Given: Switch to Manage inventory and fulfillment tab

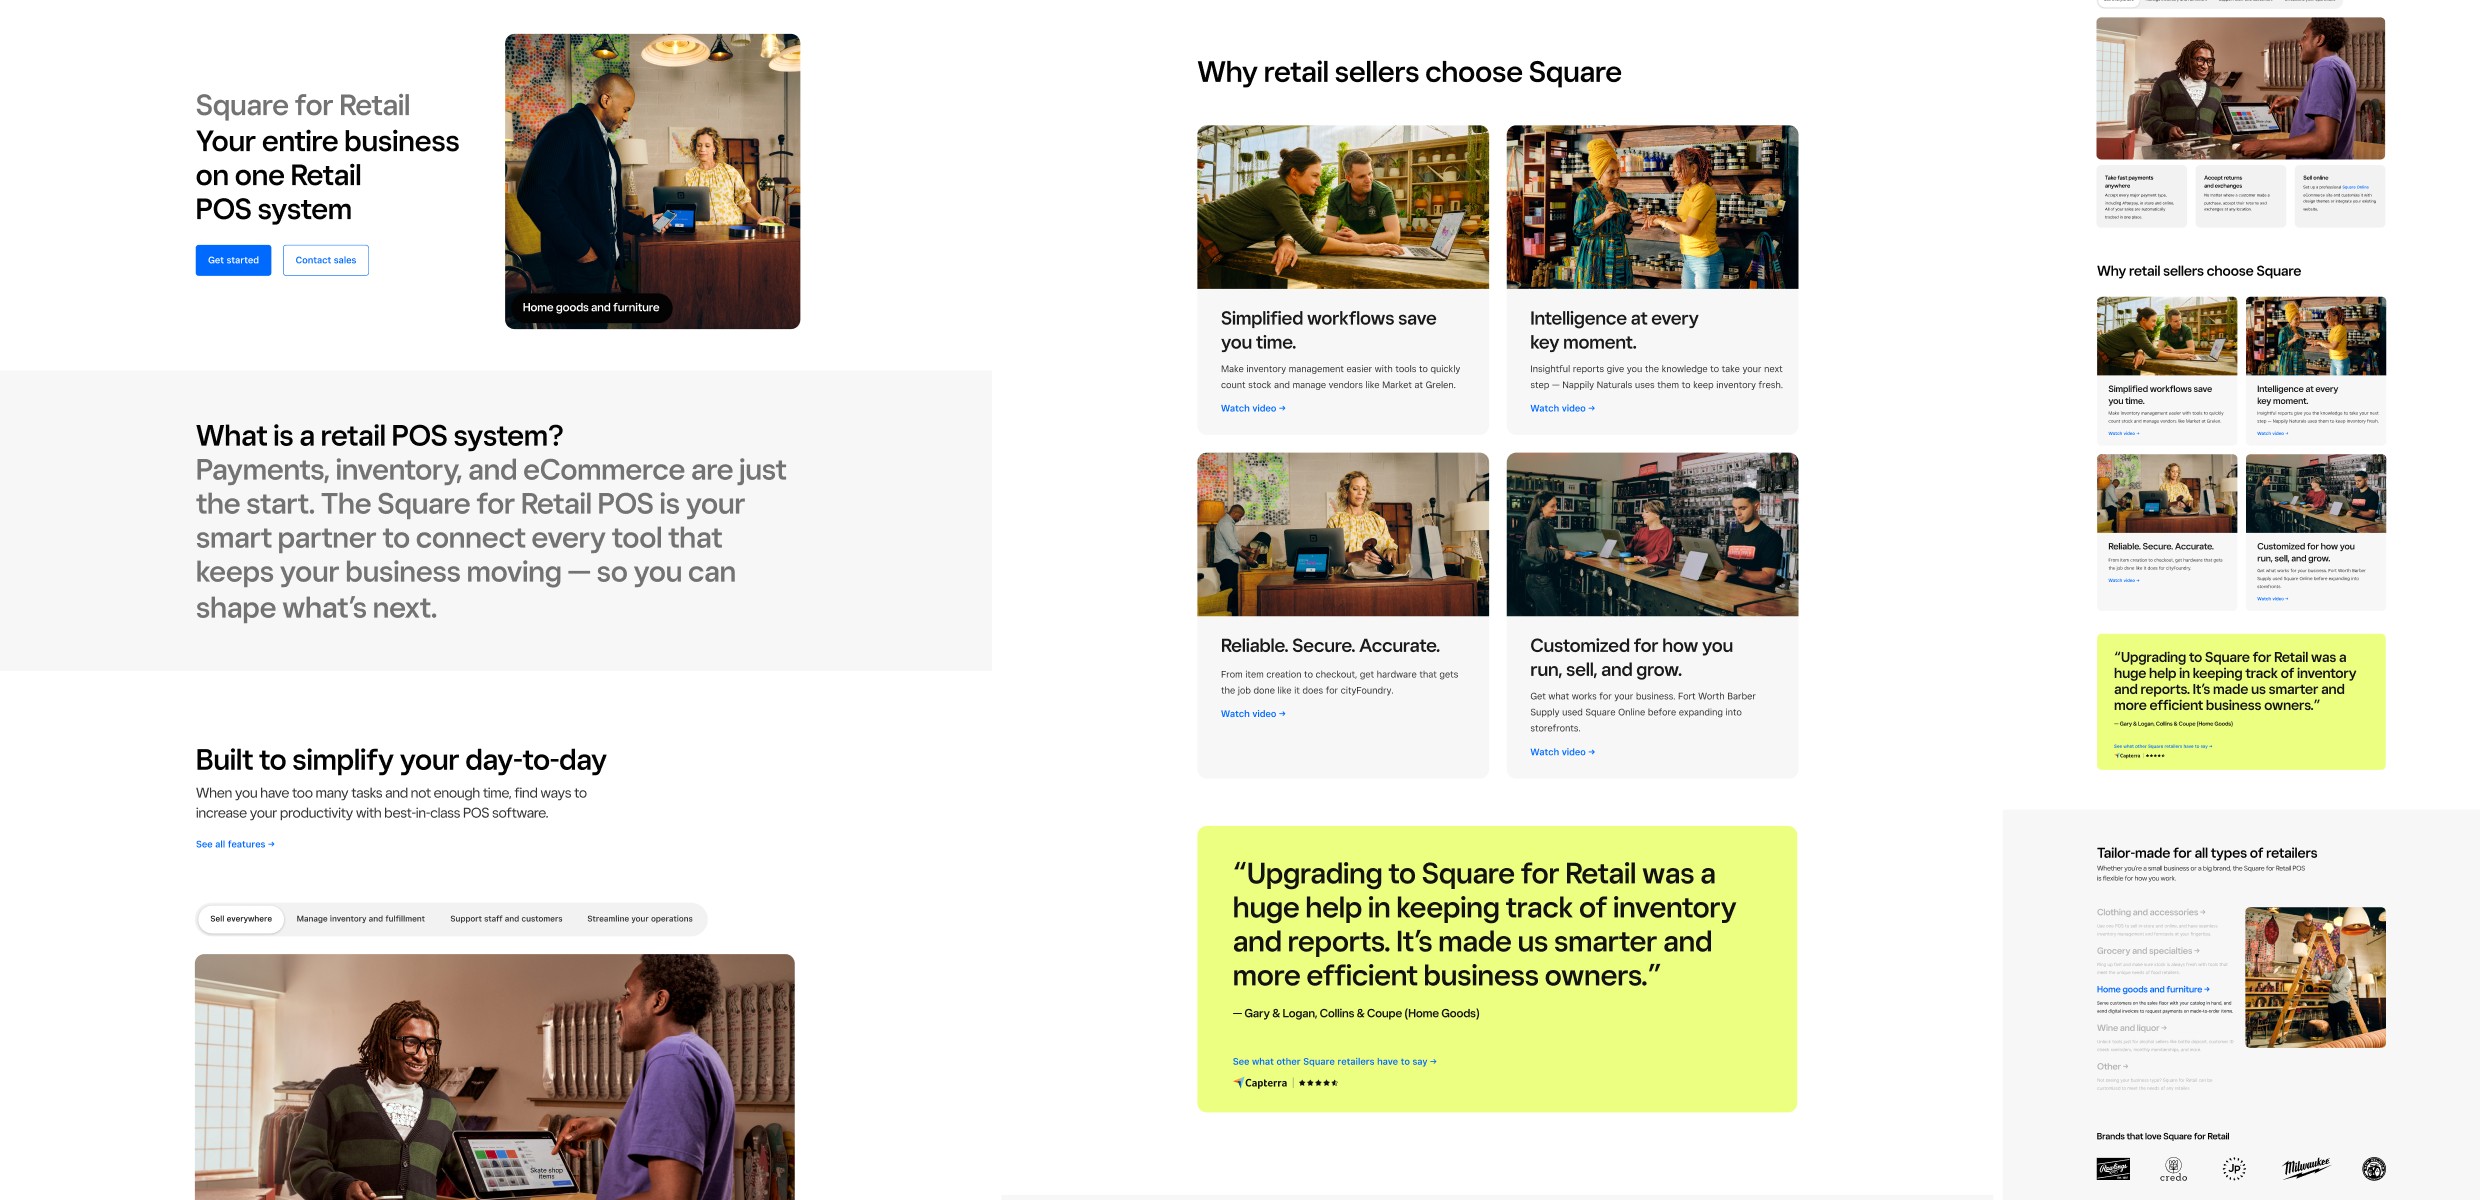Looking at the screenshot, I should click(x=360, y=919).
